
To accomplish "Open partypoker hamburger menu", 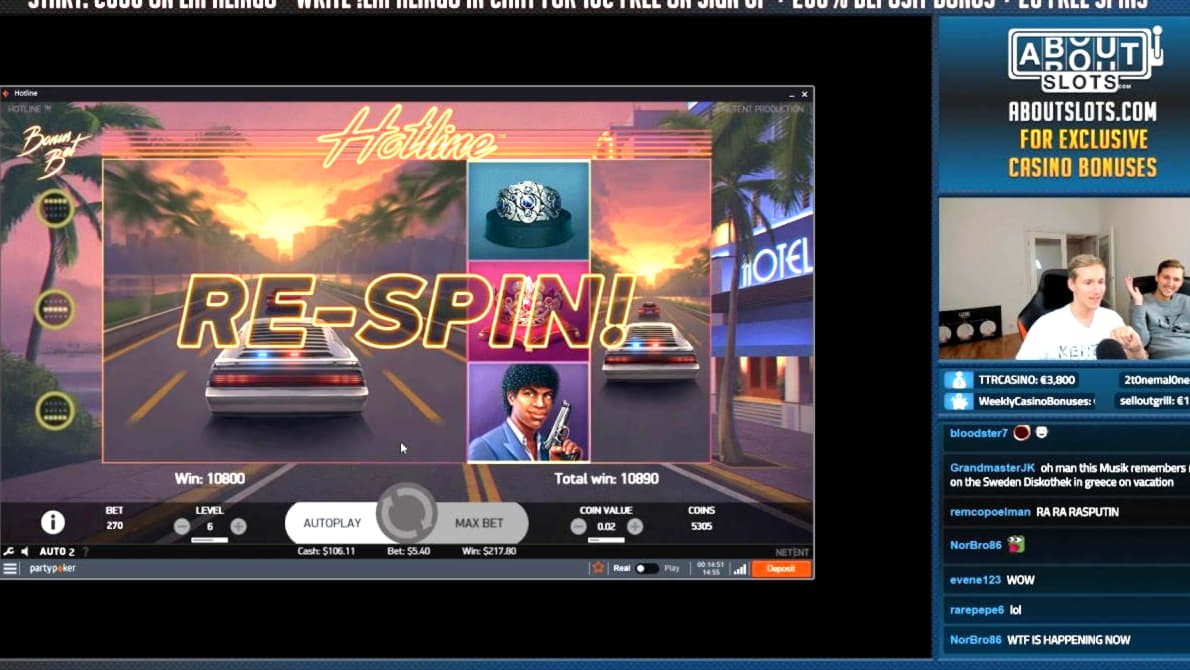I will point(10,568).
